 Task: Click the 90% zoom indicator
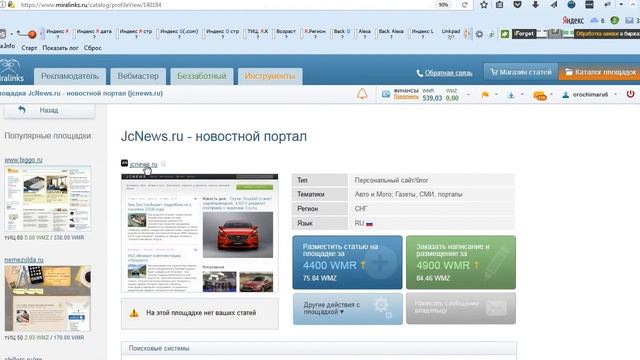pyautogui.click(x=443, y=5)
